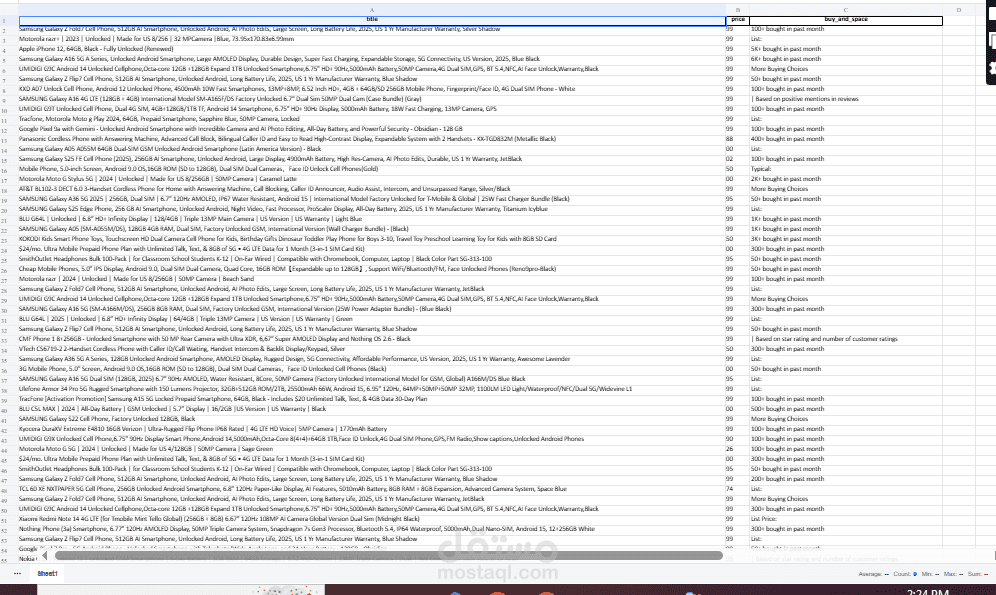Screen dimensions: 996x595
Task: Select the Nothing Phone (3a) title cell
Action: point(372,529)
